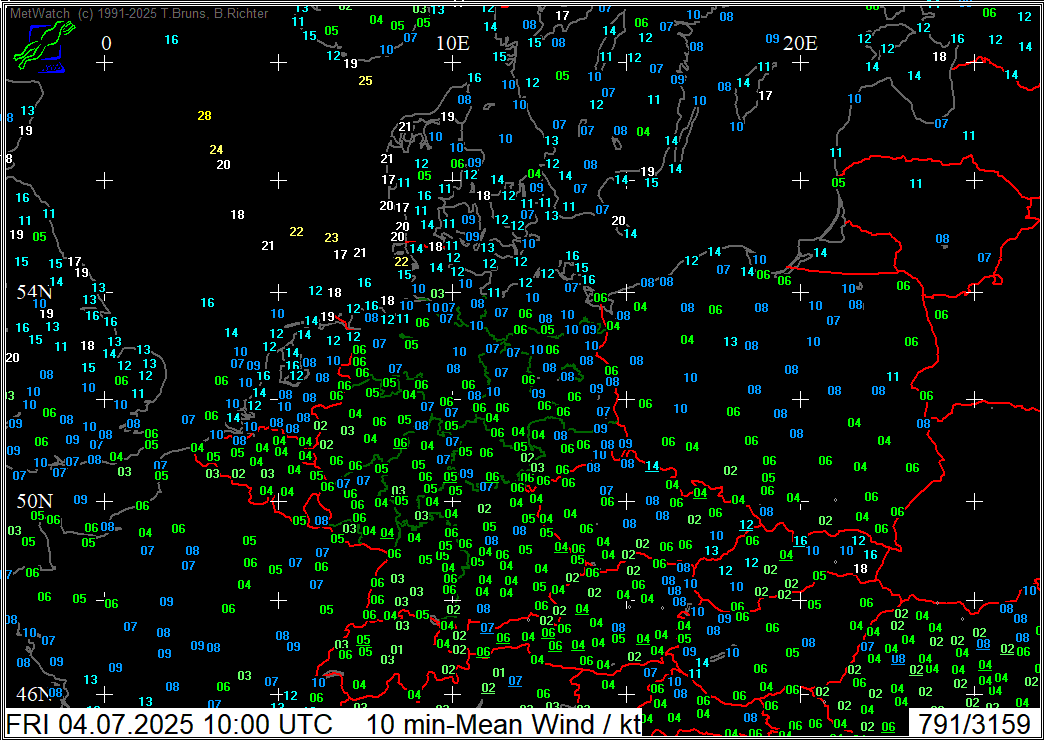Screen dimensions: 1044x740
Task: Click the 10 min-Mean Wind / kt caption
Action: click(x=503, y=723)
